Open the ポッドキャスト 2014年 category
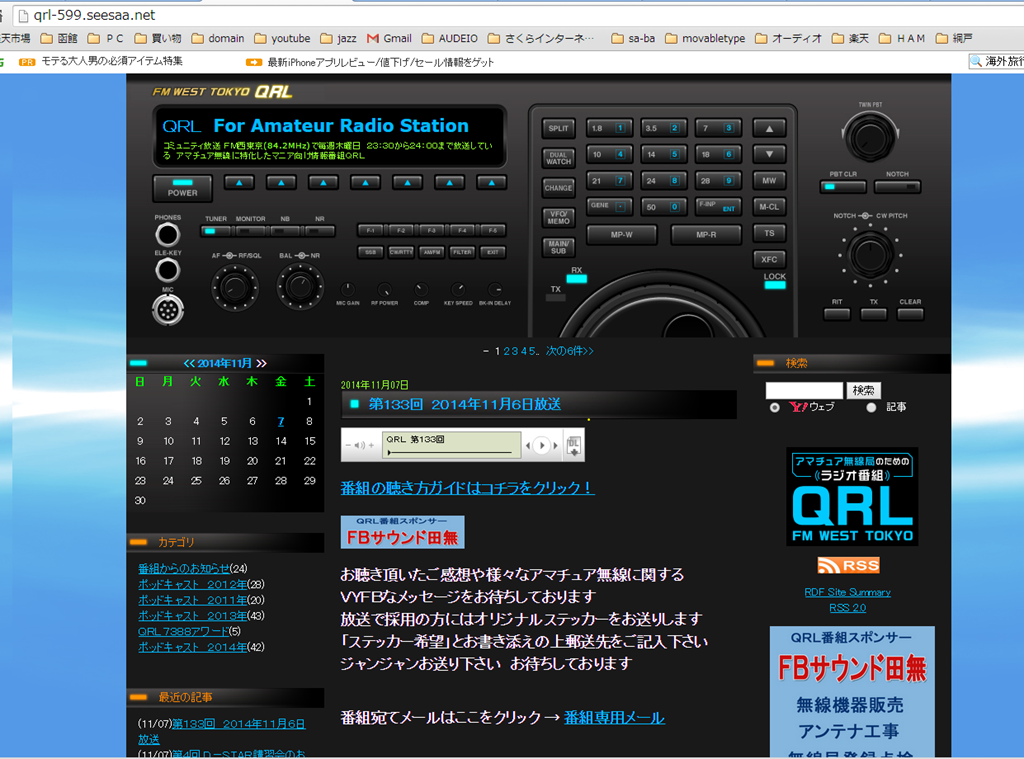The width and height of the screenshot is (1024, 759). point(193,647)
